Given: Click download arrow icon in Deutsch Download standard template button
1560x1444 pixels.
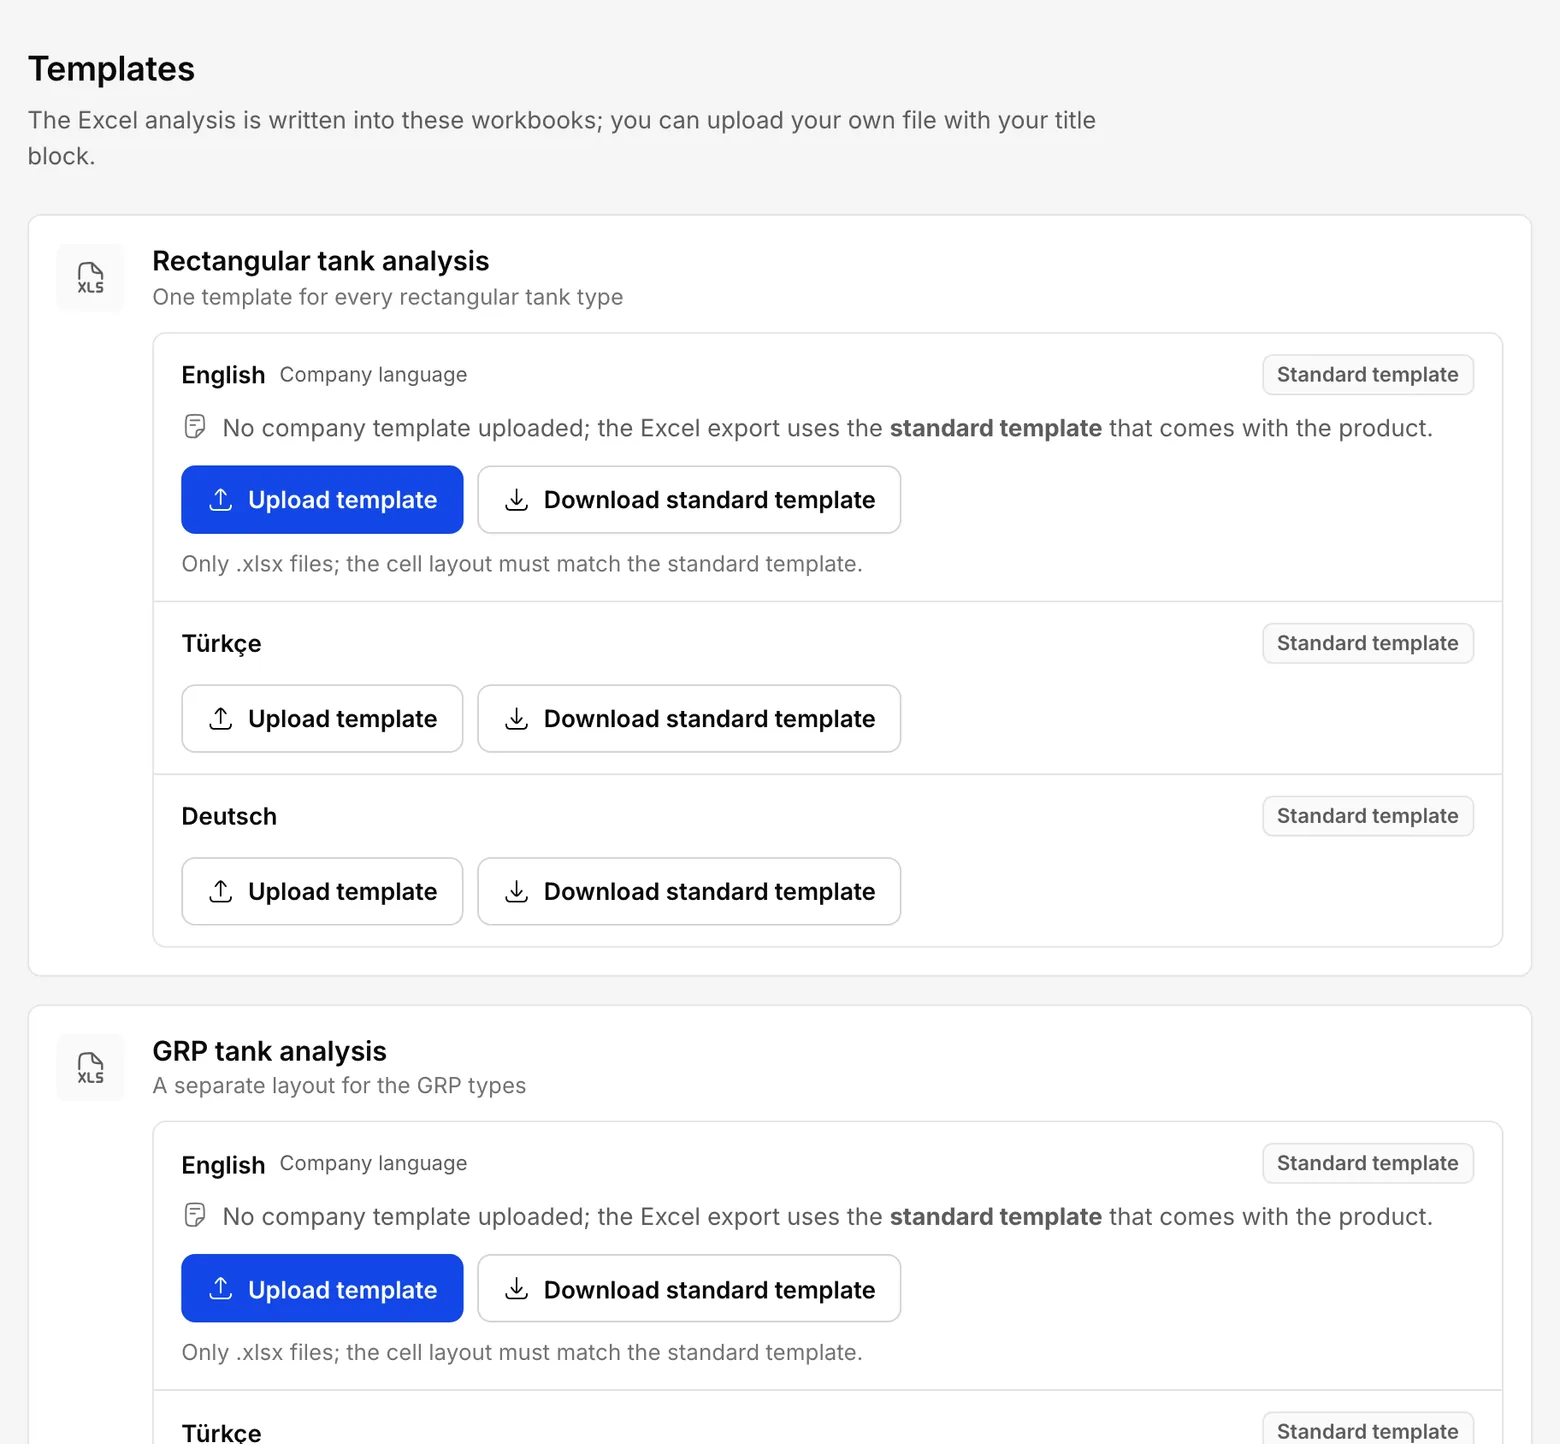Looking at the screenshot, I should (516, 891).
